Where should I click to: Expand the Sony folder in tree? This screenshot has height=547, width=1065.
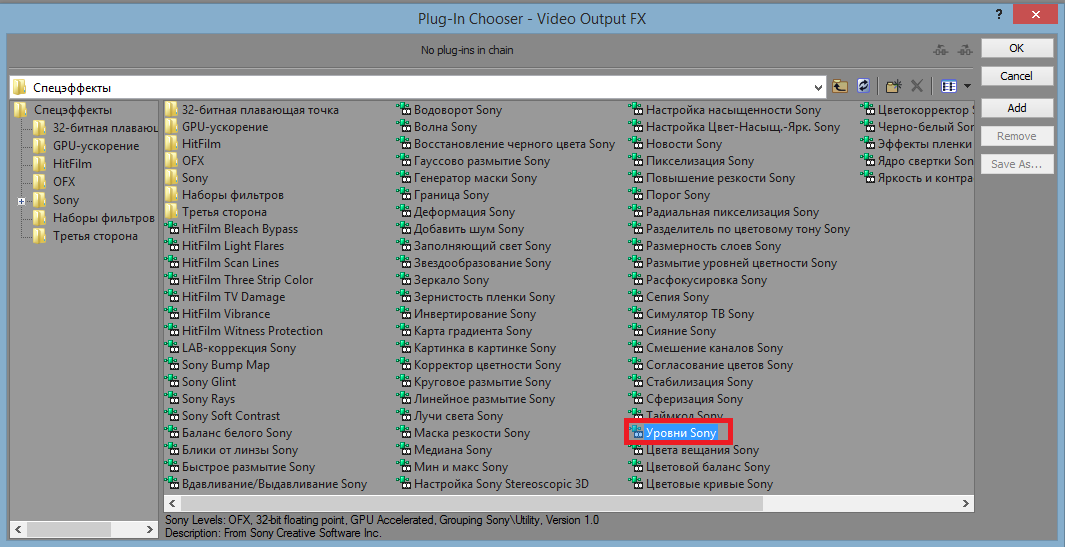coord(21,201)
